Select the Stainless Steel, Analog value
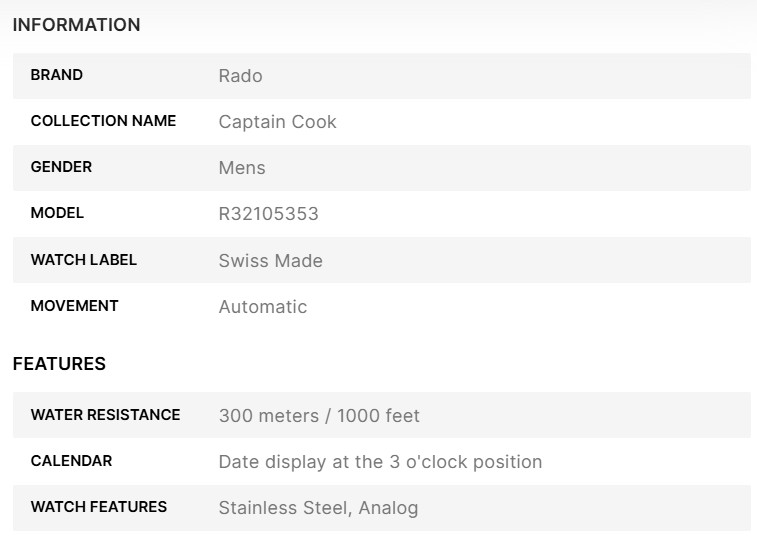This screenshot has width=757, height=541. [318, 508]
